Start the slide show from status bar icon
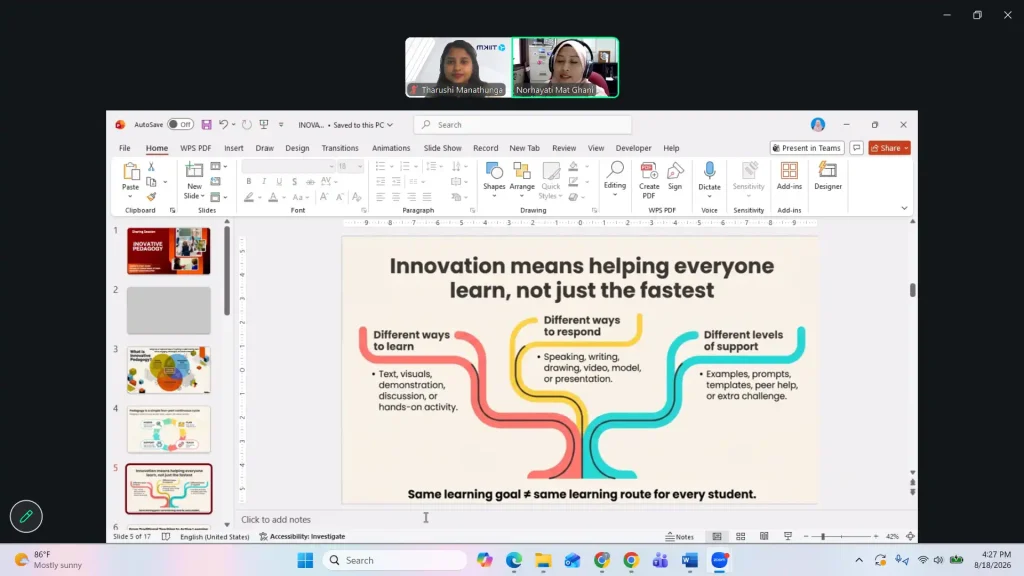This screenshot has height=576, width=1024. [x=788, y=536]
